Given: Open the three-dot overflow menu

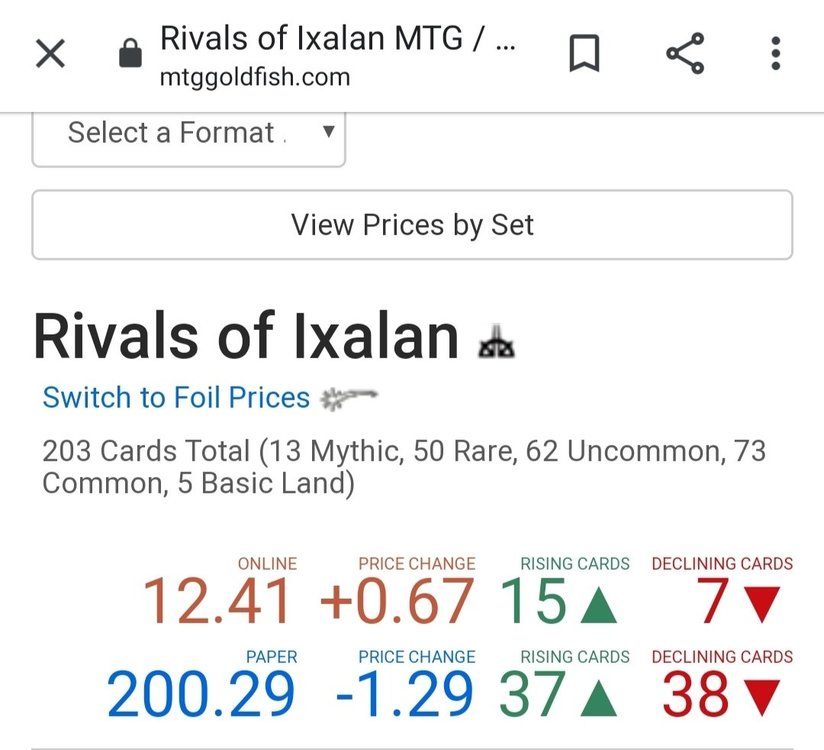Looking at the screenshot, I should tap(775, 54).
